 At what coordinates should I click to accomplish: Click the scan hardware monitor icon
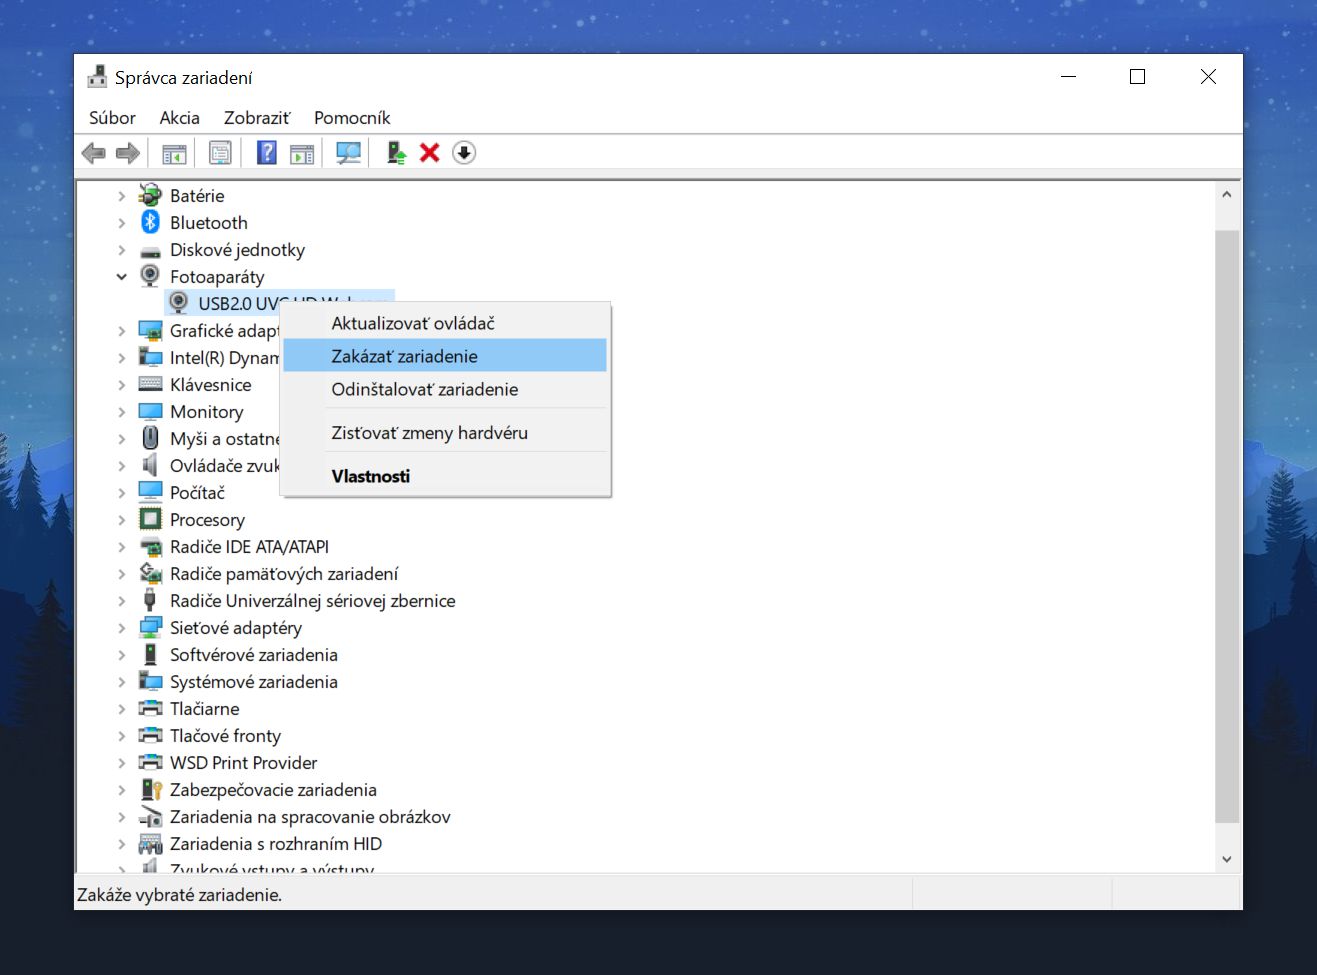coord(348,153)
